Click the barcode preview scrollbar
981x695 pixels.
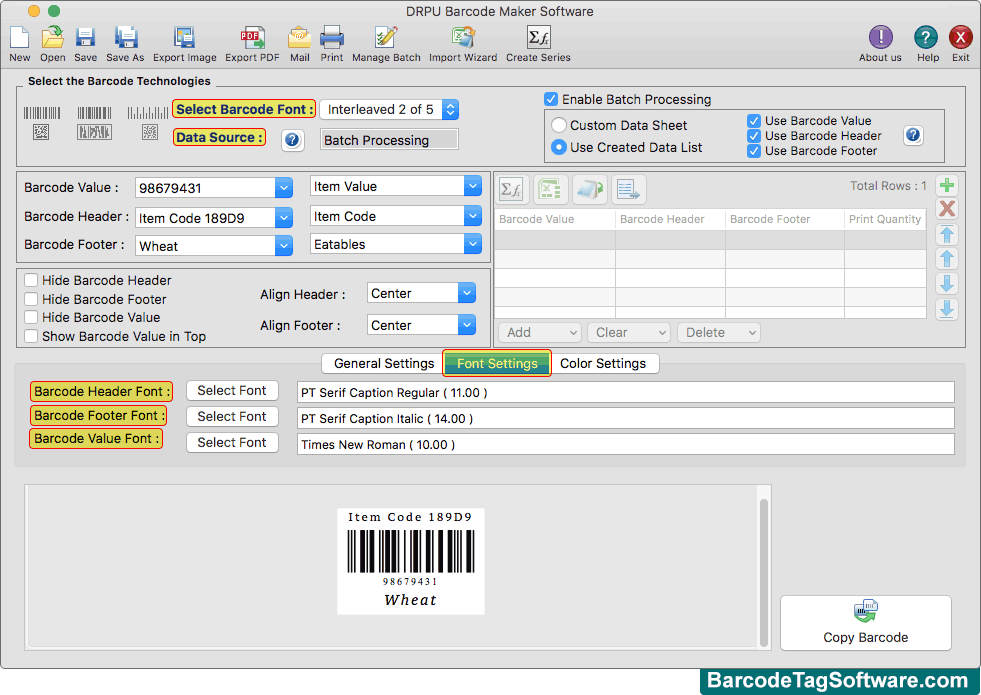(x=763, y=572)
